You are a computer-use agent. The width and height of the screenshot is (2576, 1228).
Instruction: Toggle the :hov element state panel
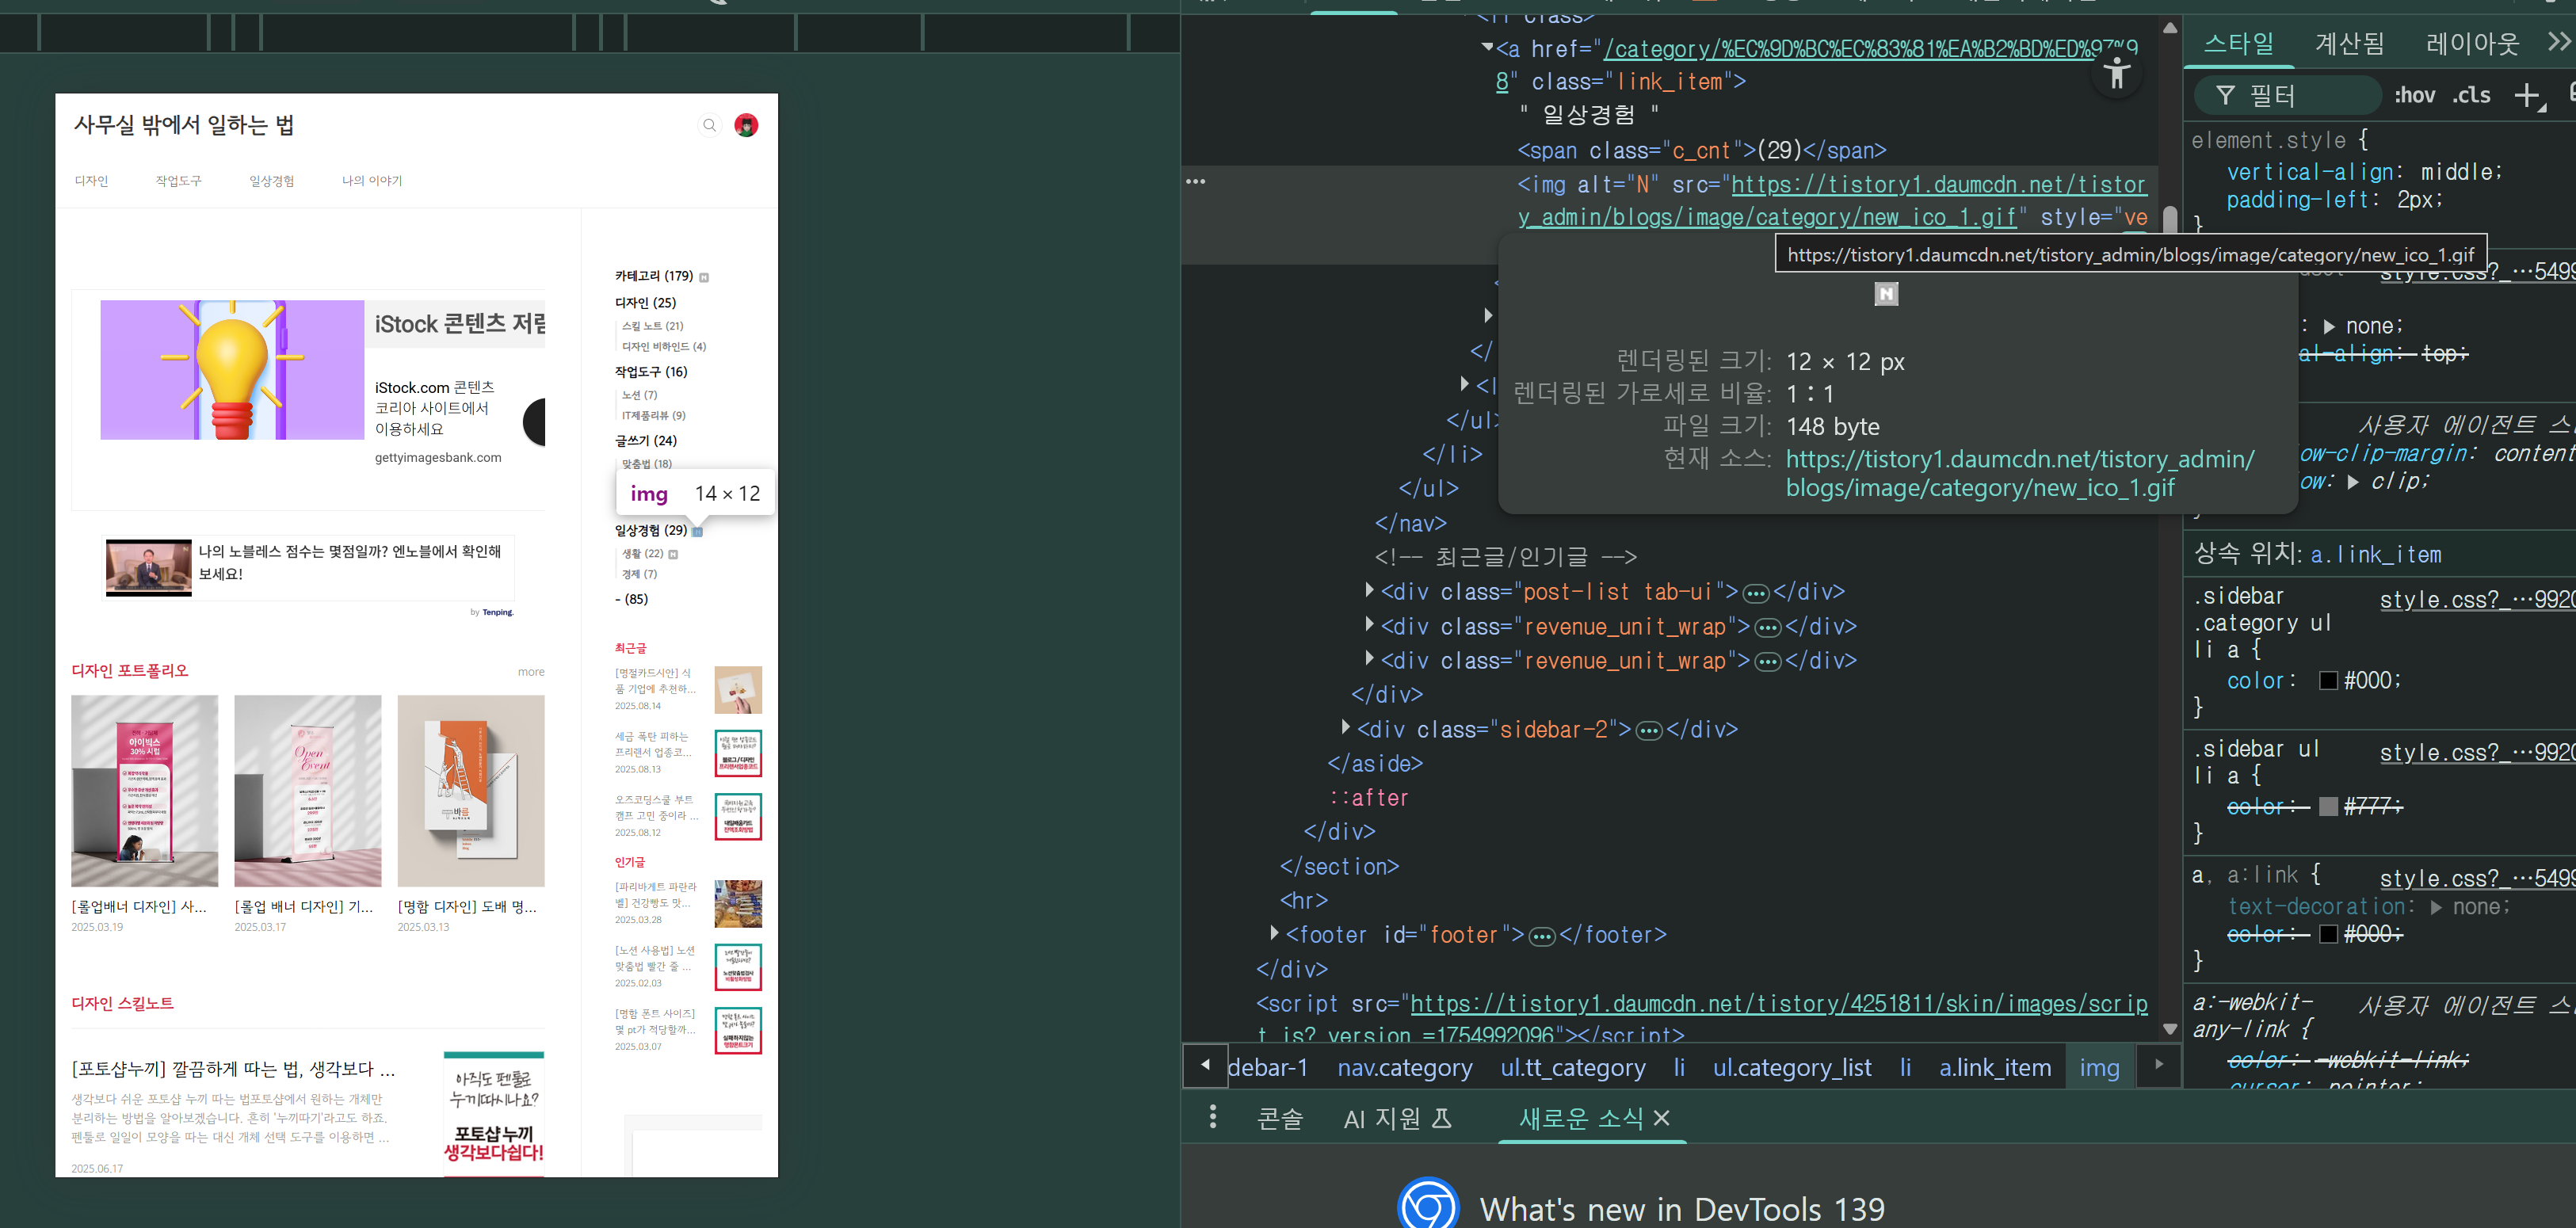[2414, 95]
